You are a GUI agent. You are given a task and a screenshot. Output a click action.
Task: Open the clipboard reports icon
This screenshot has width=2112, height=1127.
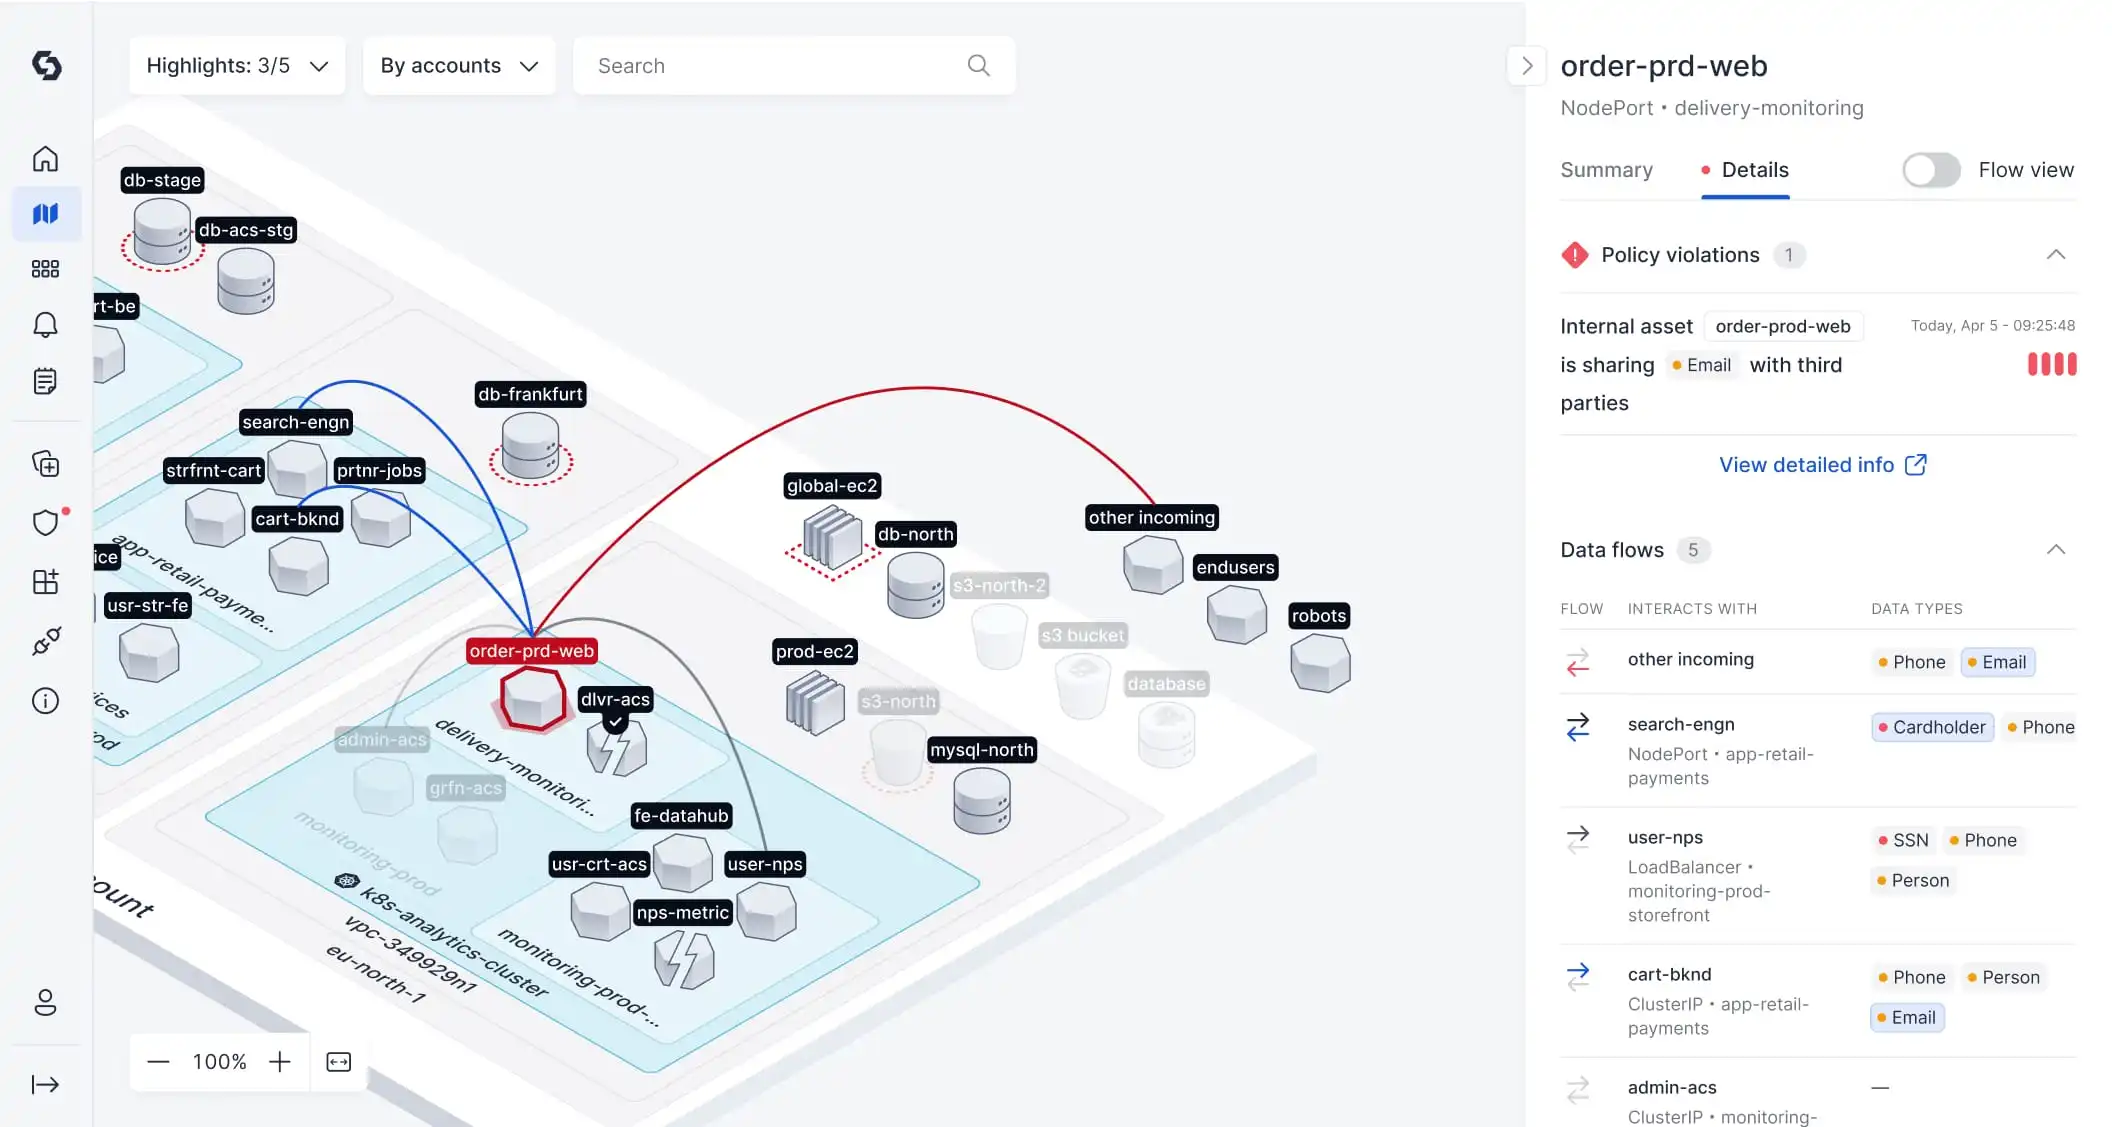point(45,380)
